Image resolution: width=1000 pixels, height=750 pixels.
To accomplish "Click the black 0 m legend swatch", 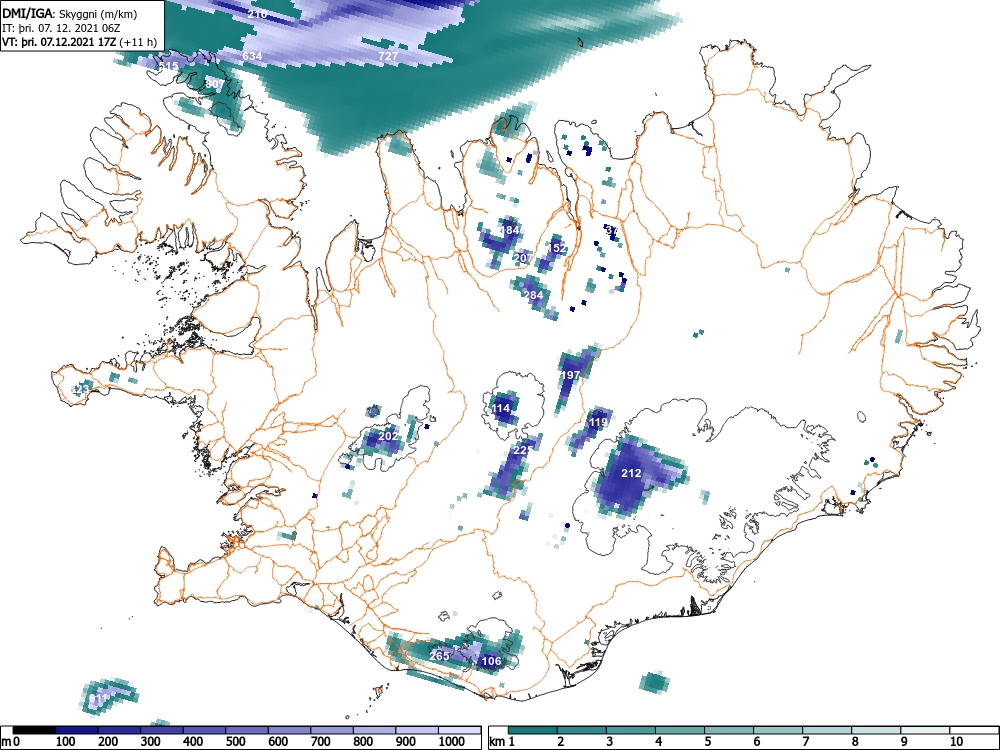I will [34, 730].
